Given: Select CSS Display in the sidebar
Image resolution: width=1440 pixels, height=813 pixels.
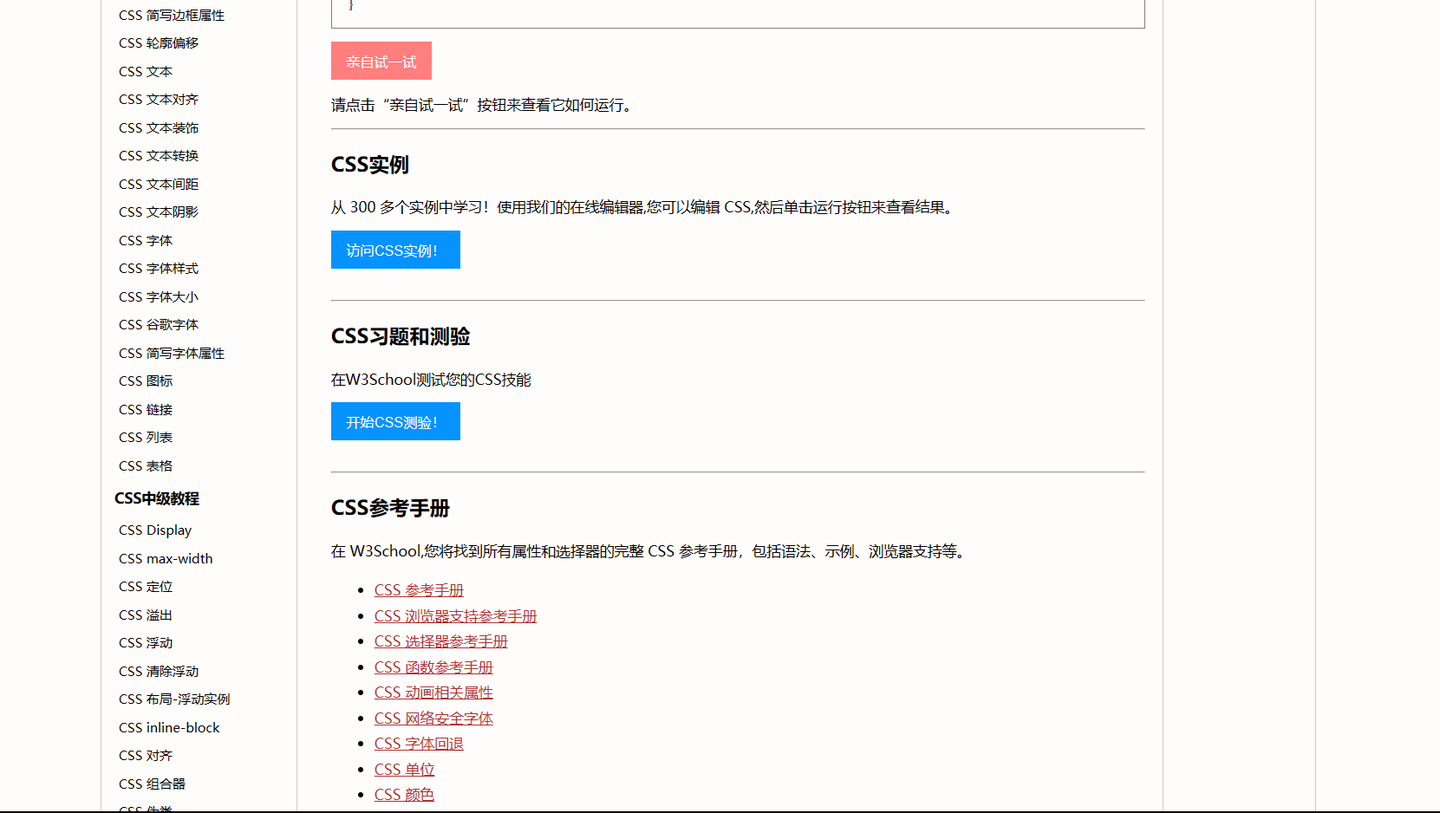Looking at the screenshot, I should point(155,530).
